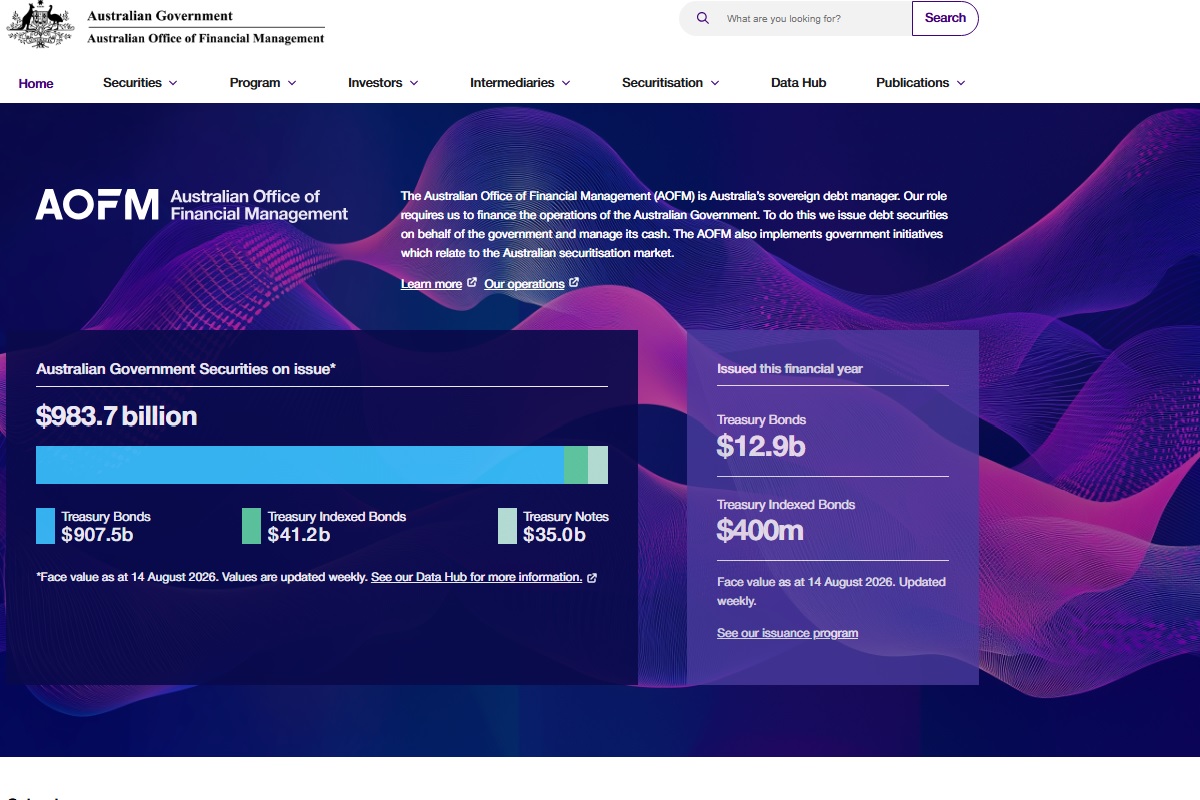Click the green segment of the securities bar

576,465
